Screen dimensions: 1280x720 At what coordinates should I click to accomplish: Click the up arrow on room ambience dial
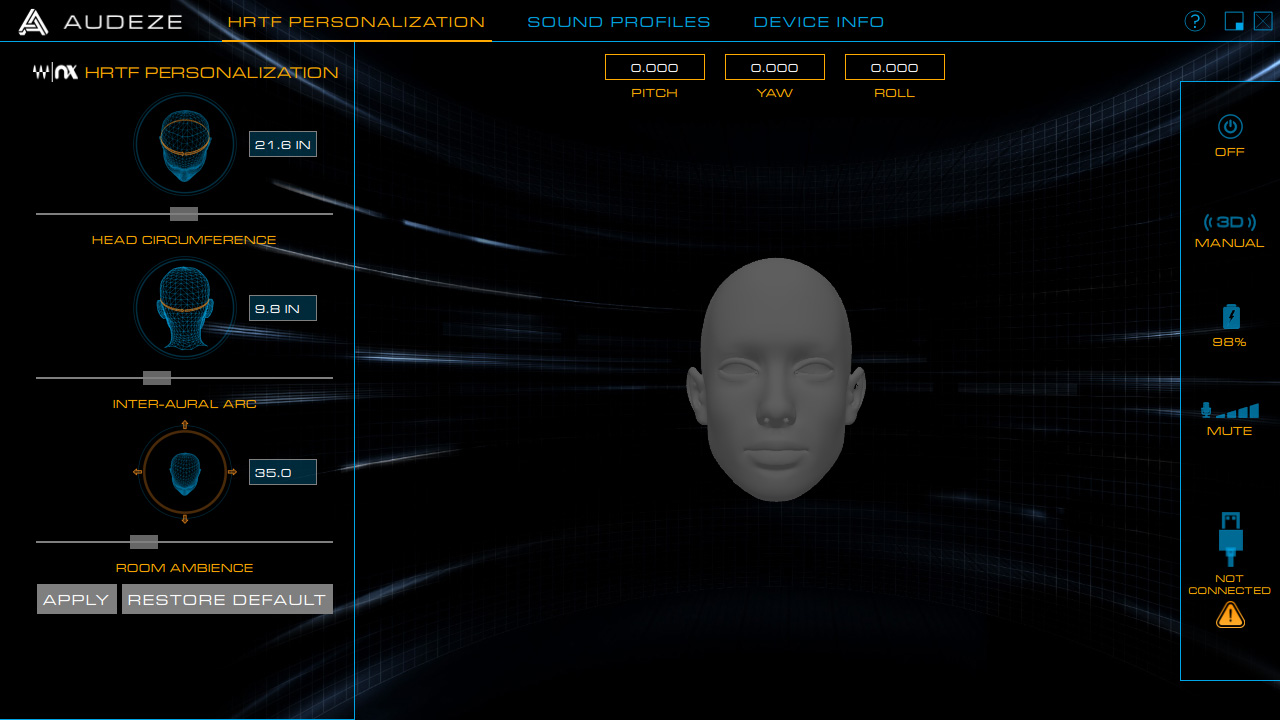(x=185, y=425)
